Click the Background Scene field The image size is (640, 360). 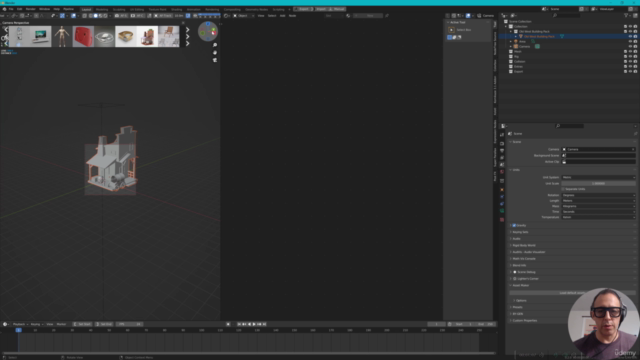[x=599, y=156]
